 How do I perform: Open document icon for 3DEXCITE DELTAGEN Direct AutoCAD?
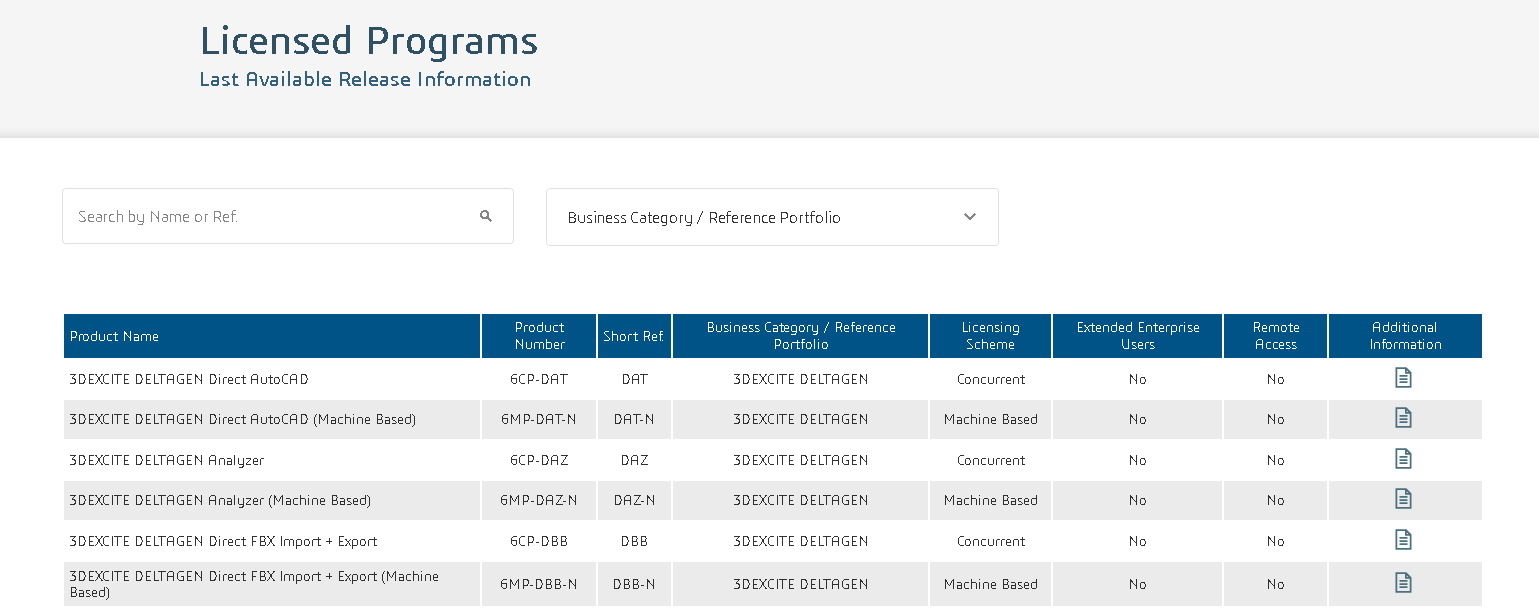[1403, 378]
